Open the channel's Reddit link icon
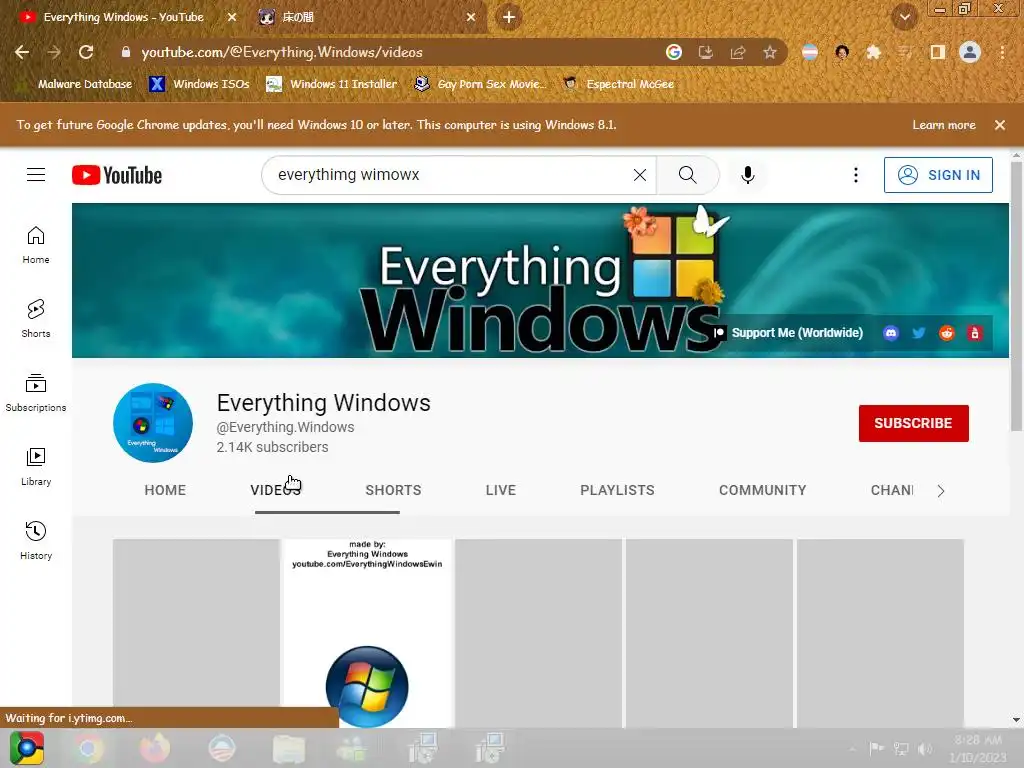1024x768 pixels. coord(946,333)
